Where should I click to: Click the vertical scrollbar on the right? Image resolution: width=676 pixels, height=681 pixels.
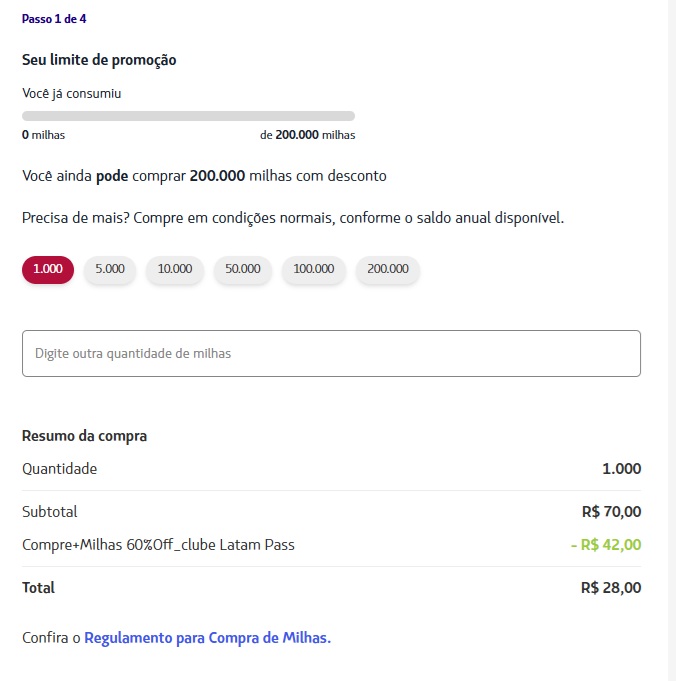pos(672,340)
